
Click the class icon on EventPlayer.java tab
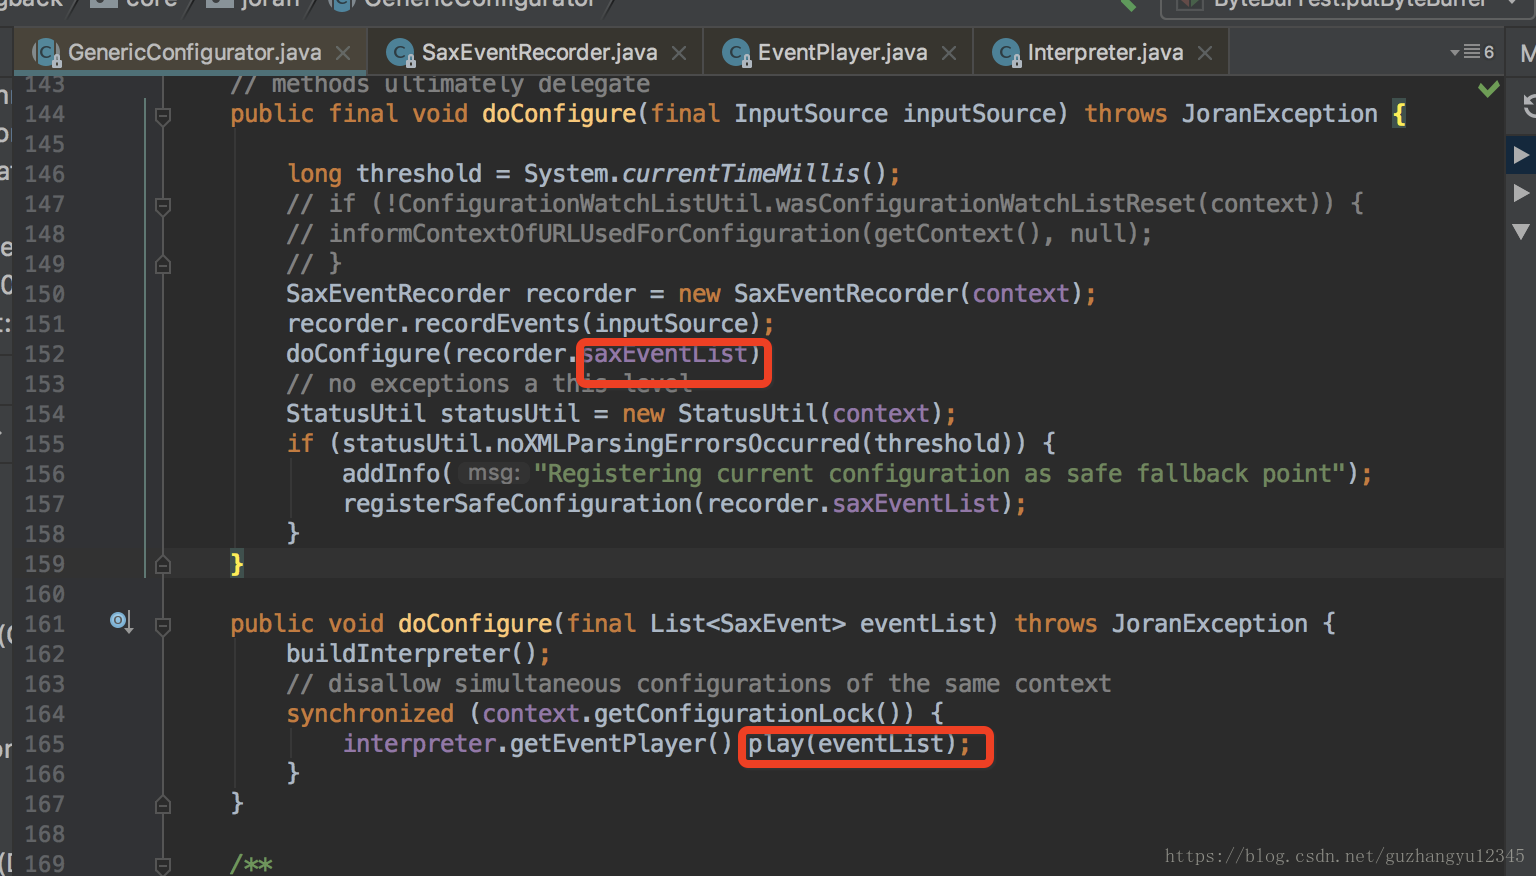(x=737, y=52)
